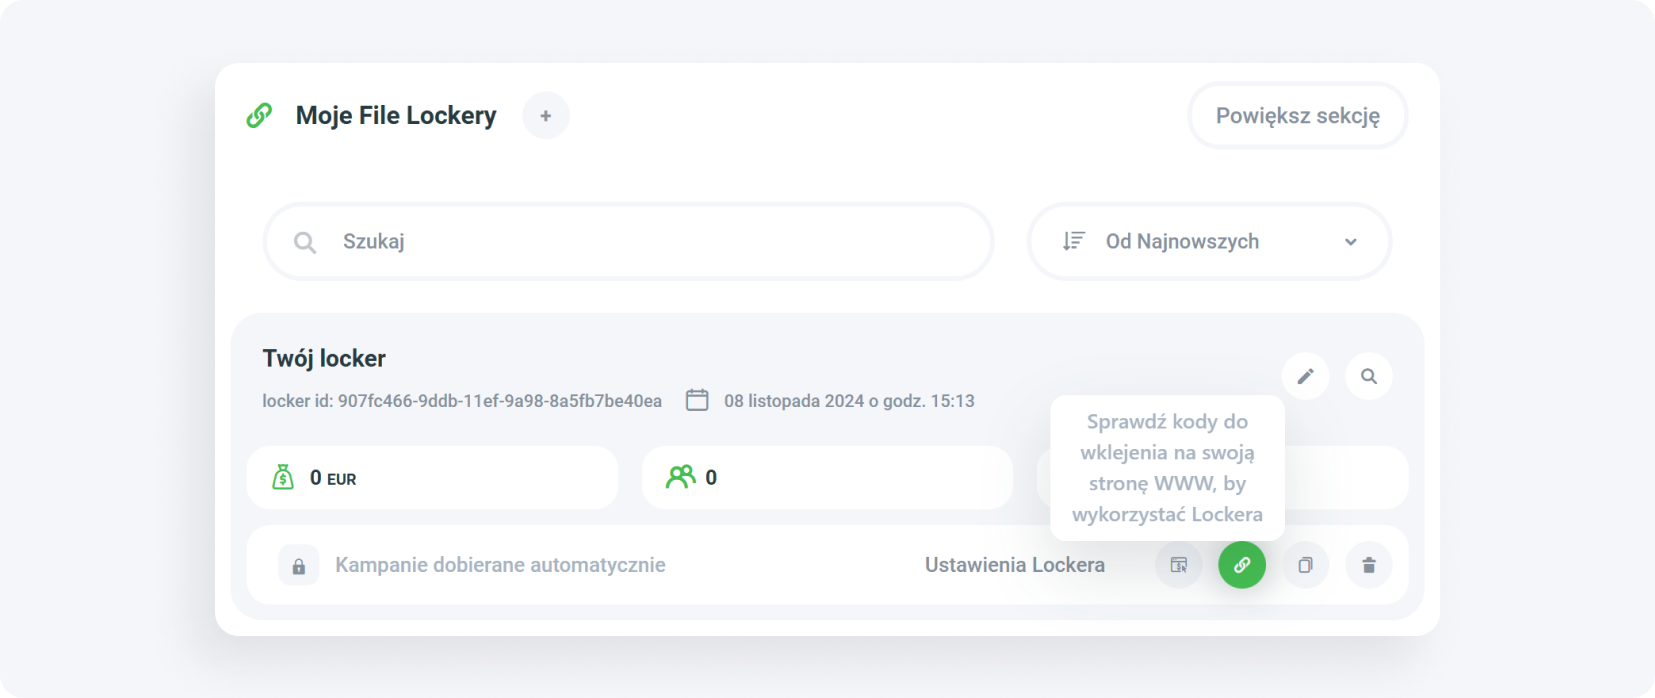Focus the Szukaj search field
Screen dimensions: 1655x698
coord(628,242)
